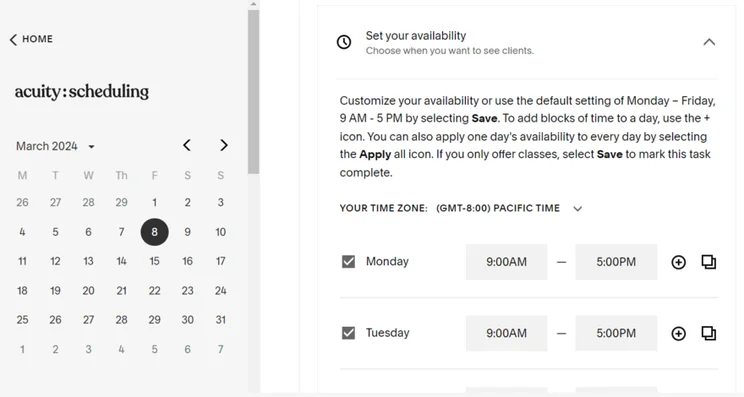Edit Monday end time 5:00PM

coord(616,262)
